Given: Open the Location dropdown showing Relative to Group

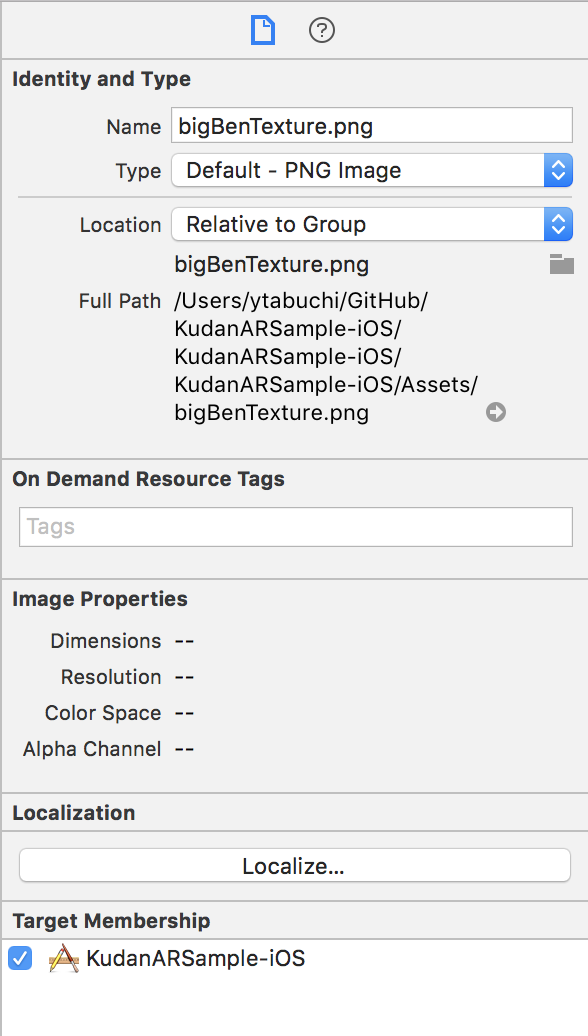Looking at the screenshot, I should point(372,225).
